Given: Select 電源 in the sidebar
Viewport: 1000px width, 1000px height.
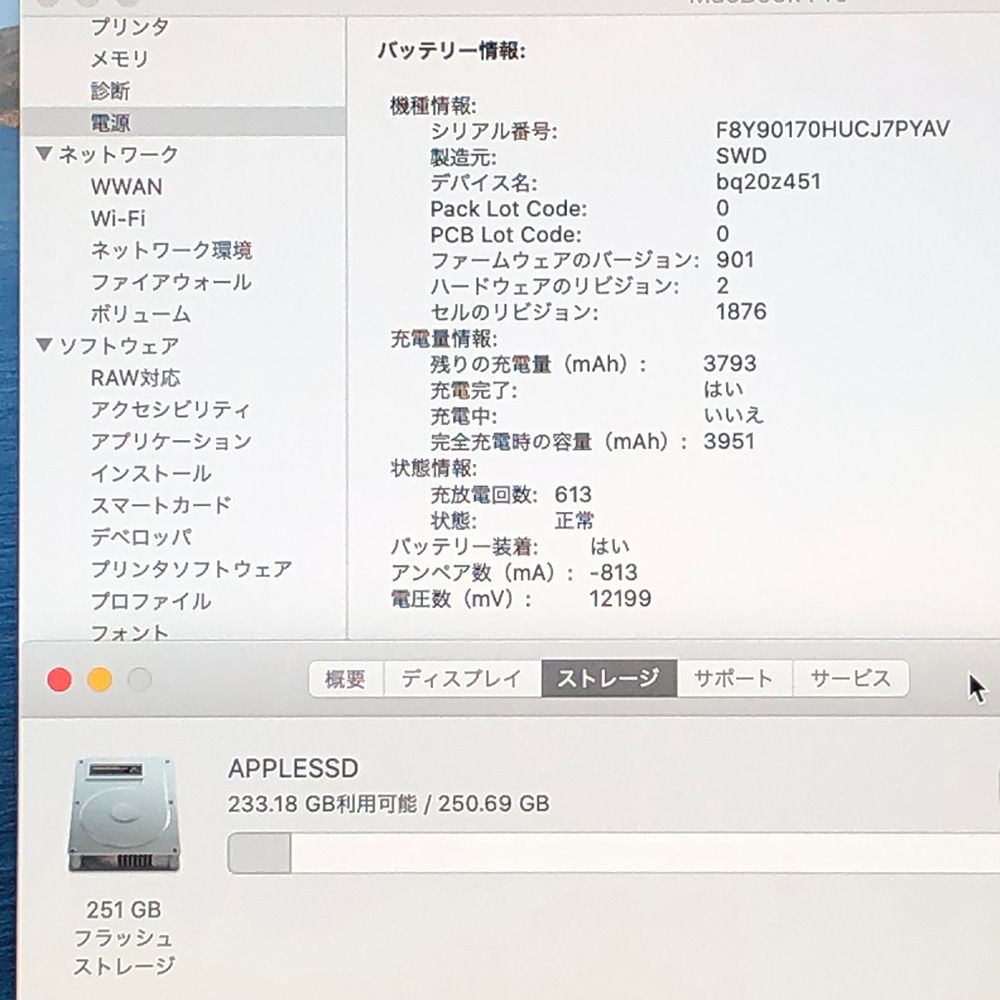Looking at the screenshot, I should (110, 122).
